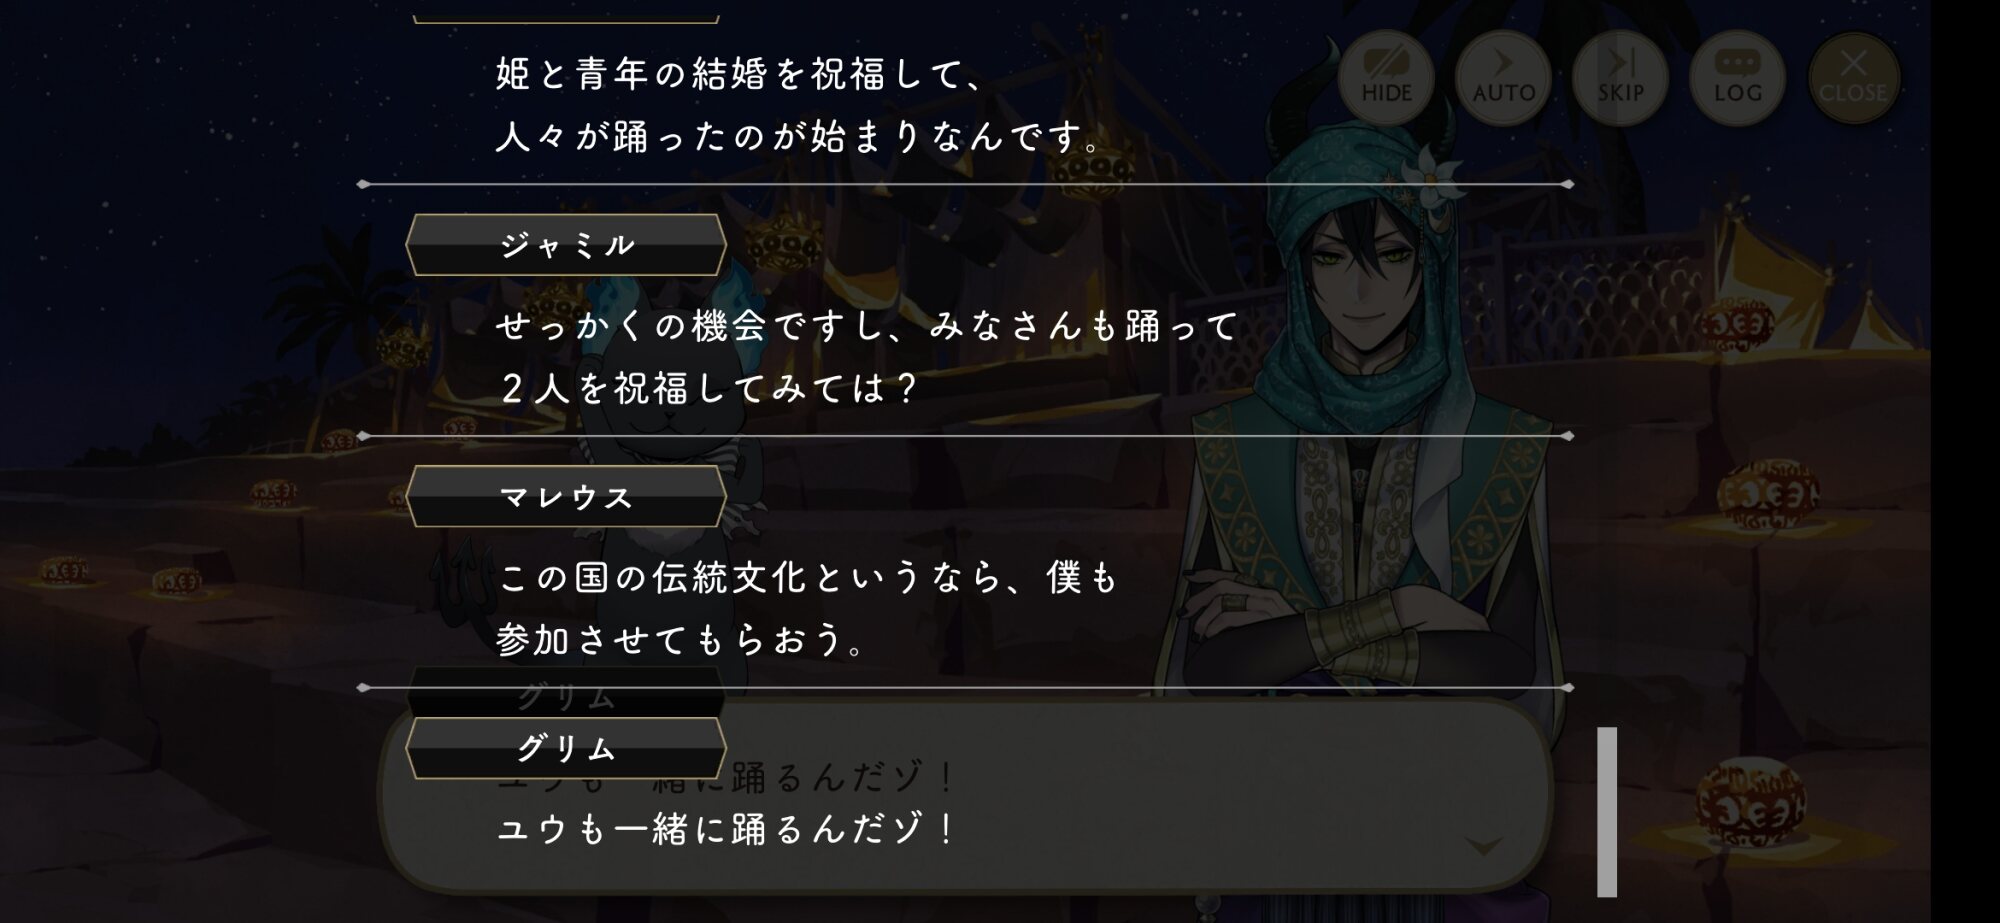The width and height of the screenshot is (2000, 923).
Task: Click the line 参加させてもらおう。
Action: pyautogui.click(x=681, y=640)
